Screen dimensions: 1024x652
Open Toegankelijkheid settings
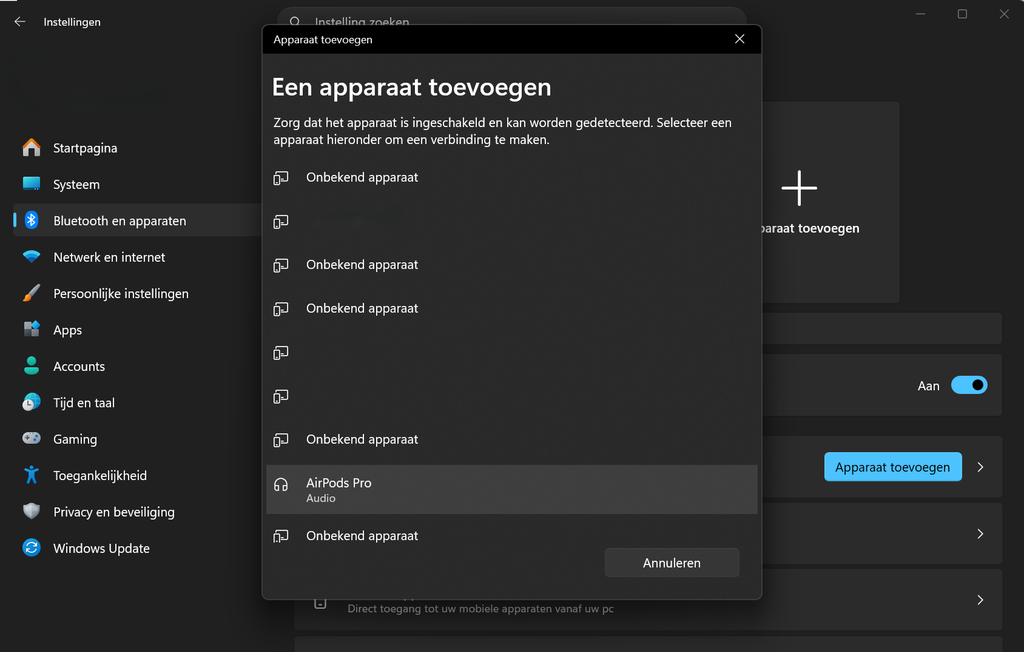pyautogui.click(x=137, y=476)
